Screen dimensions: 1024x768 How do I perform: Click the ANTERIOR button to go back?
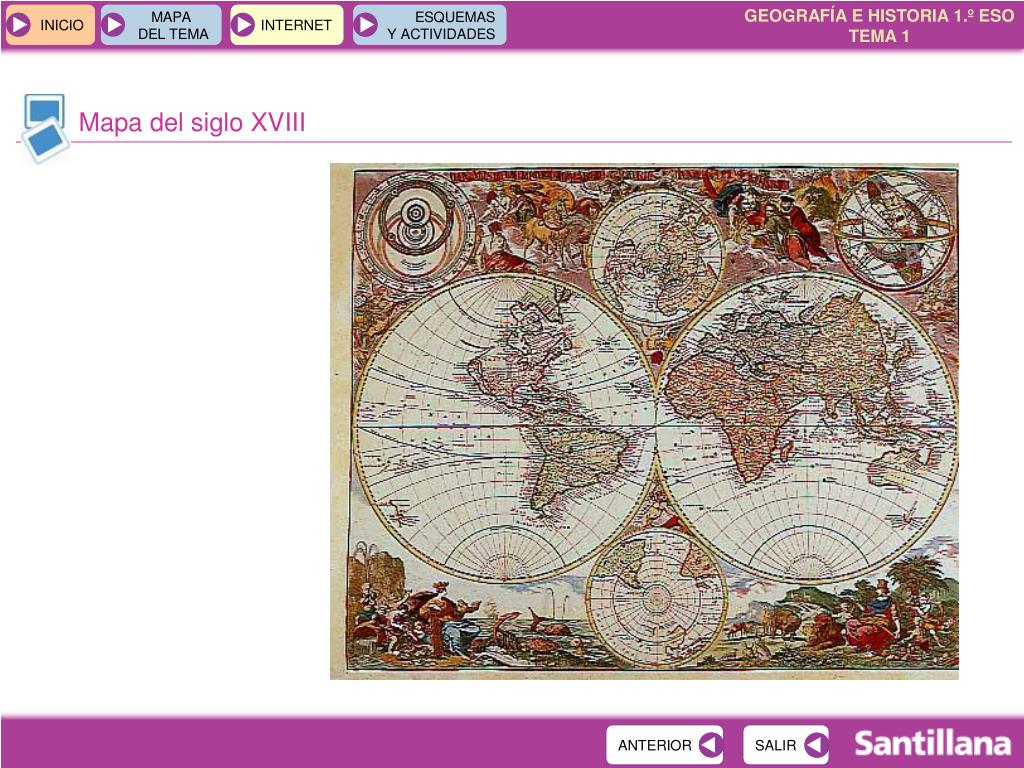tap(665, 744)
